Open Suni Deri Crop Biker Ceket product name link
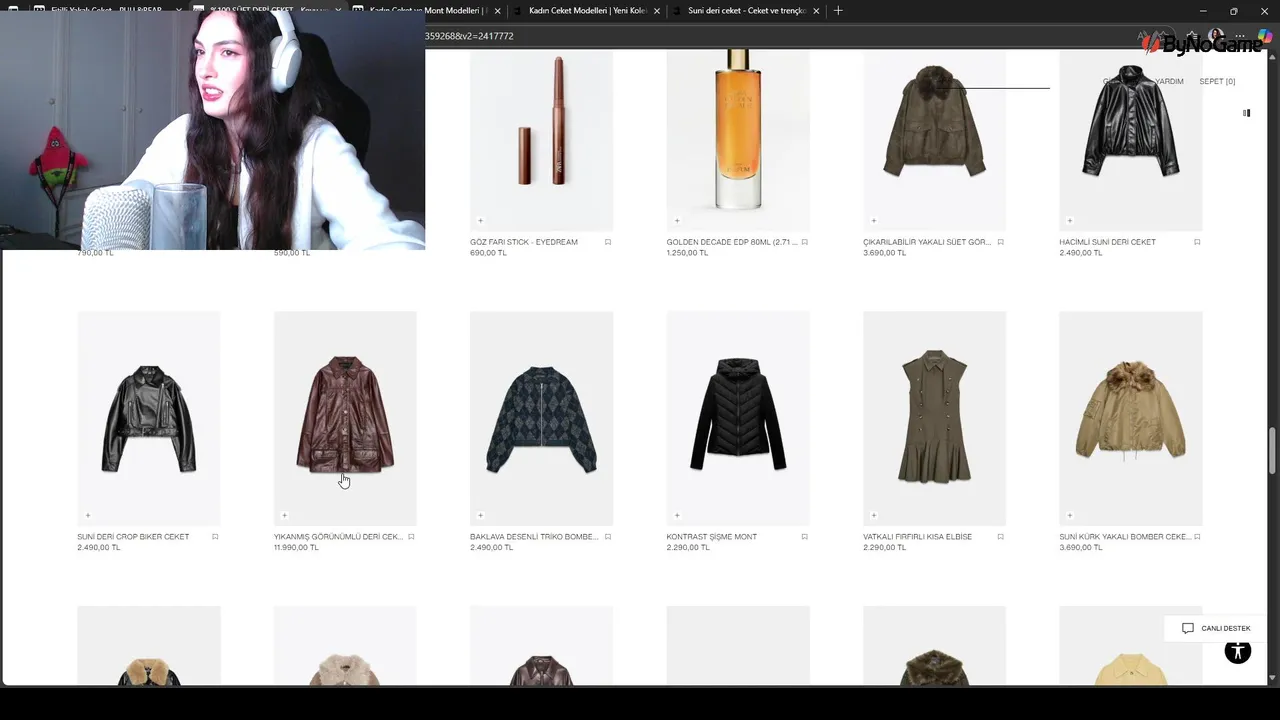1280x720 pixels. [133, 537]
